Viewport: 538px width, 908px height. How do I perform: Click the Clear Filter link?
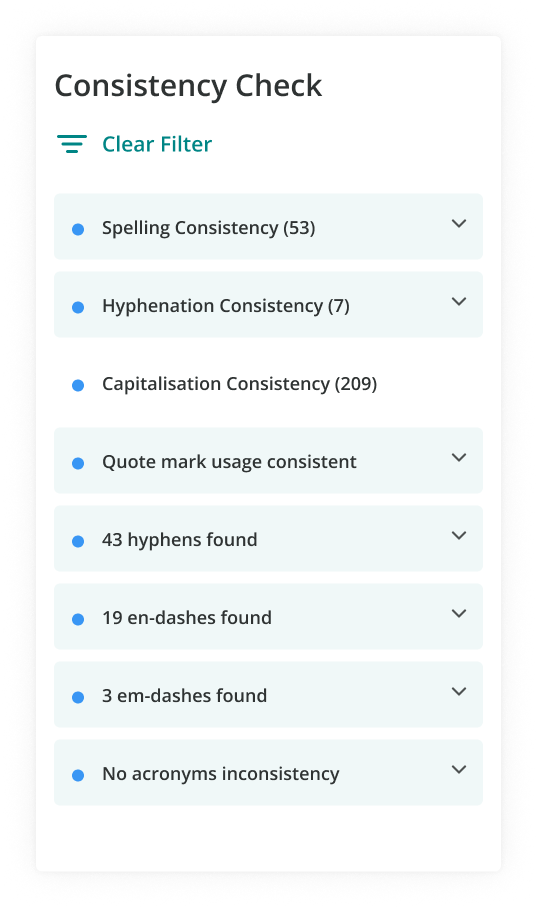[157, 144]
